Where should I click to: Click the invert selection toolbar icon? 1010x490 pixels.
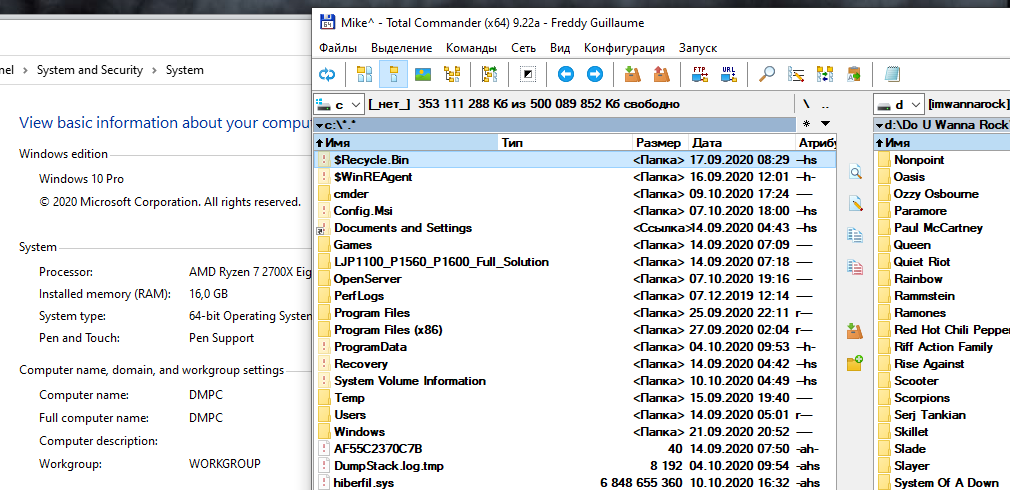(528, 74)
